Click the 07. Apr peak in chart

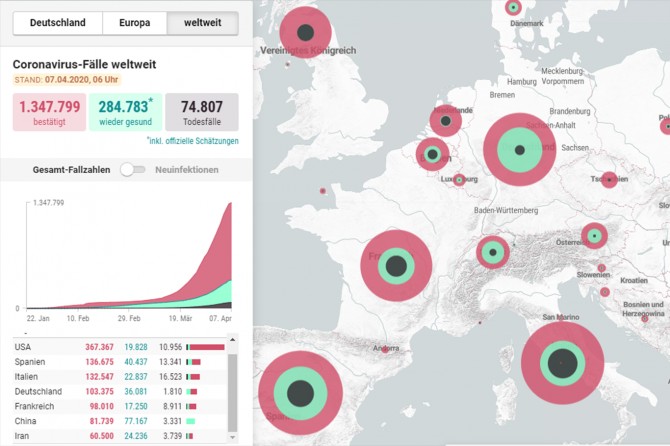(230, 206)
